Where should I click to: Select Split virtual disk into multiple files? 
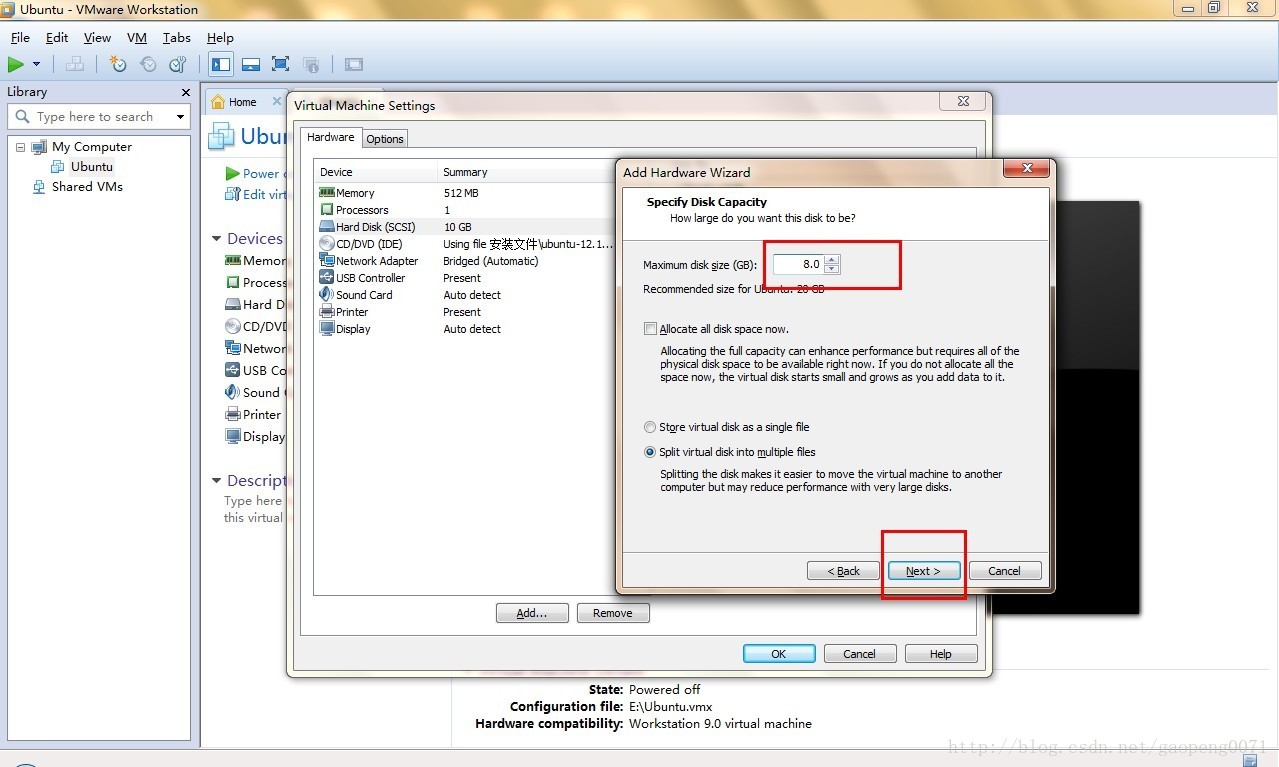pyautogui.click(x=651, y=452)
